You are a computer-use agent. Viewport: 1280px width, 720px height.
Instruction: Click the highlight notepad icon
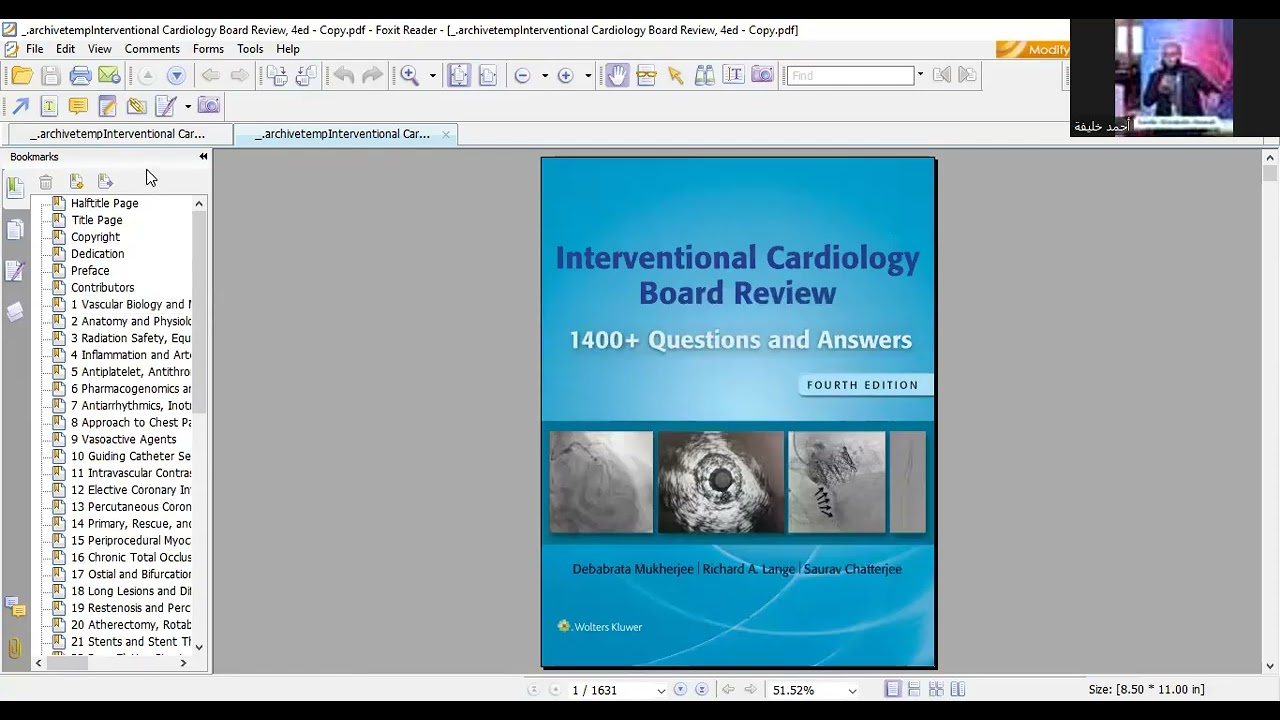[107, 105]
